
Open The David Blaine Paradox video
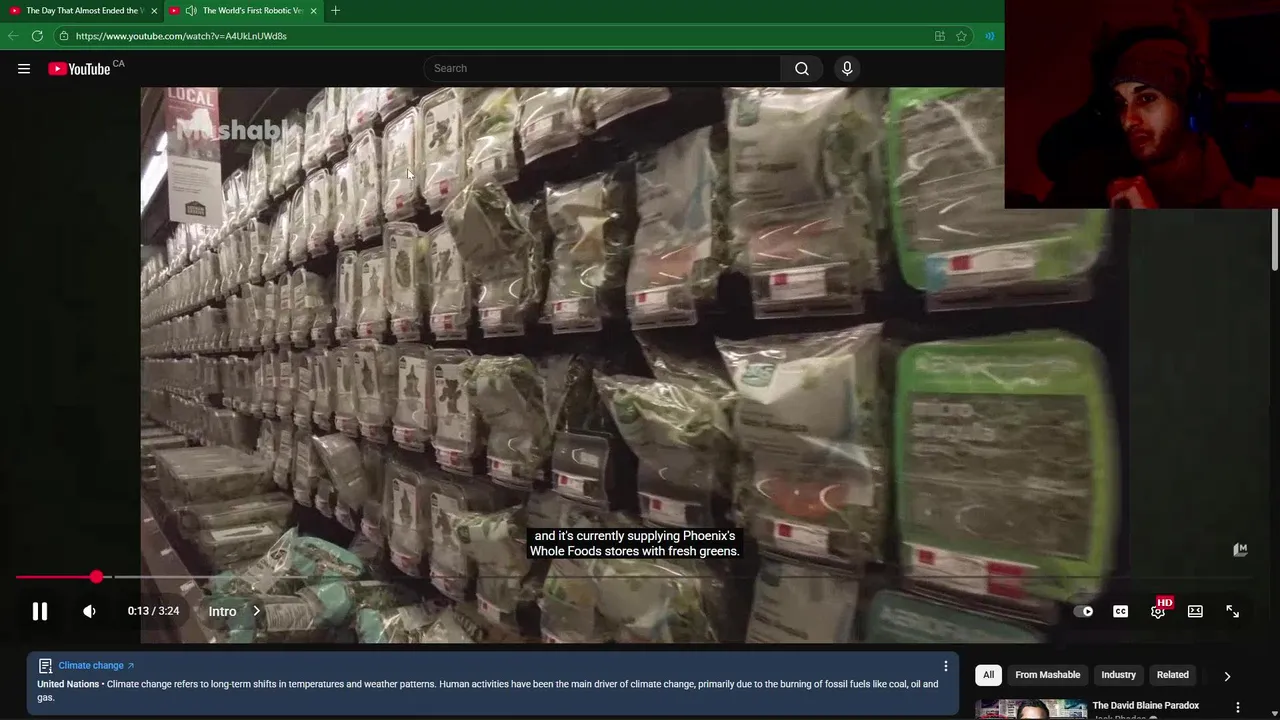tap(1146, 706)
